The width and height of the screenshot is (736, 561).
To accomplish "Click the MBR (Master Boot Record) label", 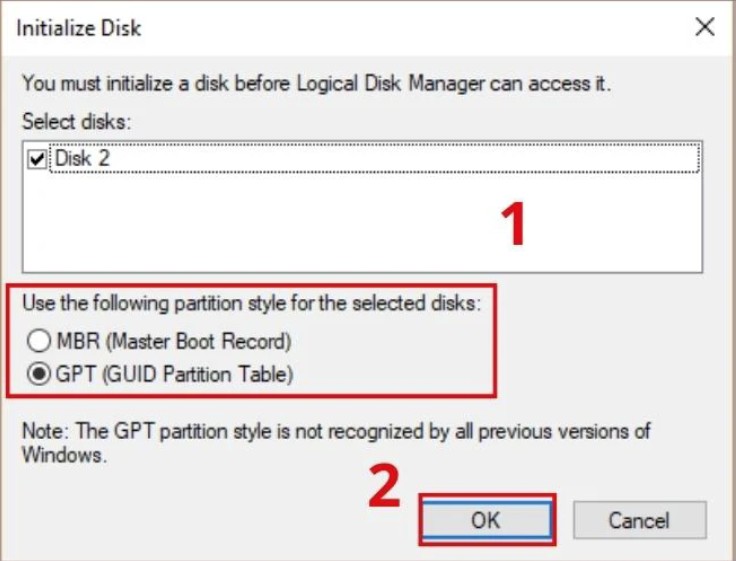I will click(173, 341).
